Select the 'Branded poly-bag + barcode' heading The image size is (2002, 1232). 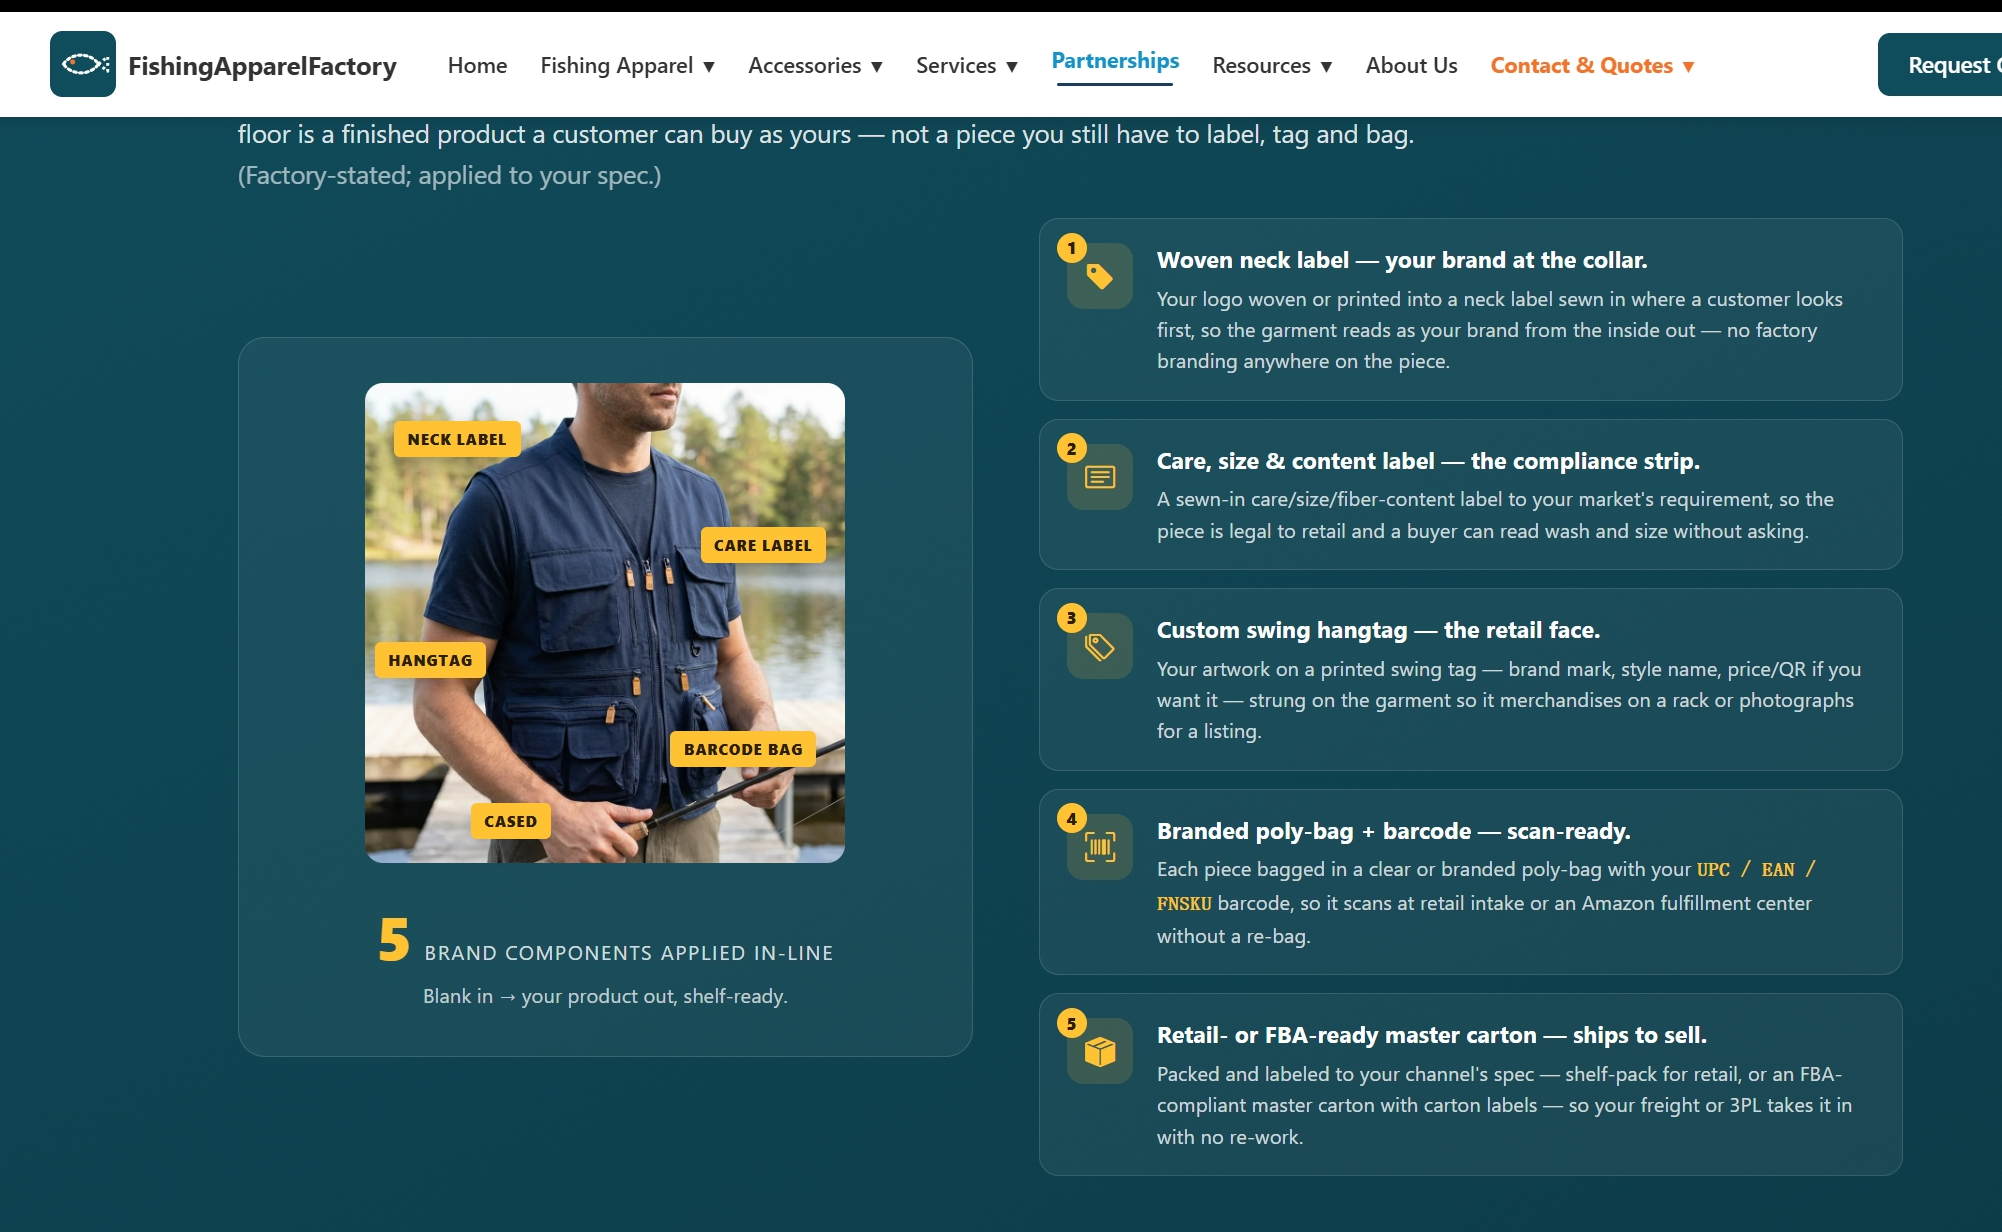1394,831
